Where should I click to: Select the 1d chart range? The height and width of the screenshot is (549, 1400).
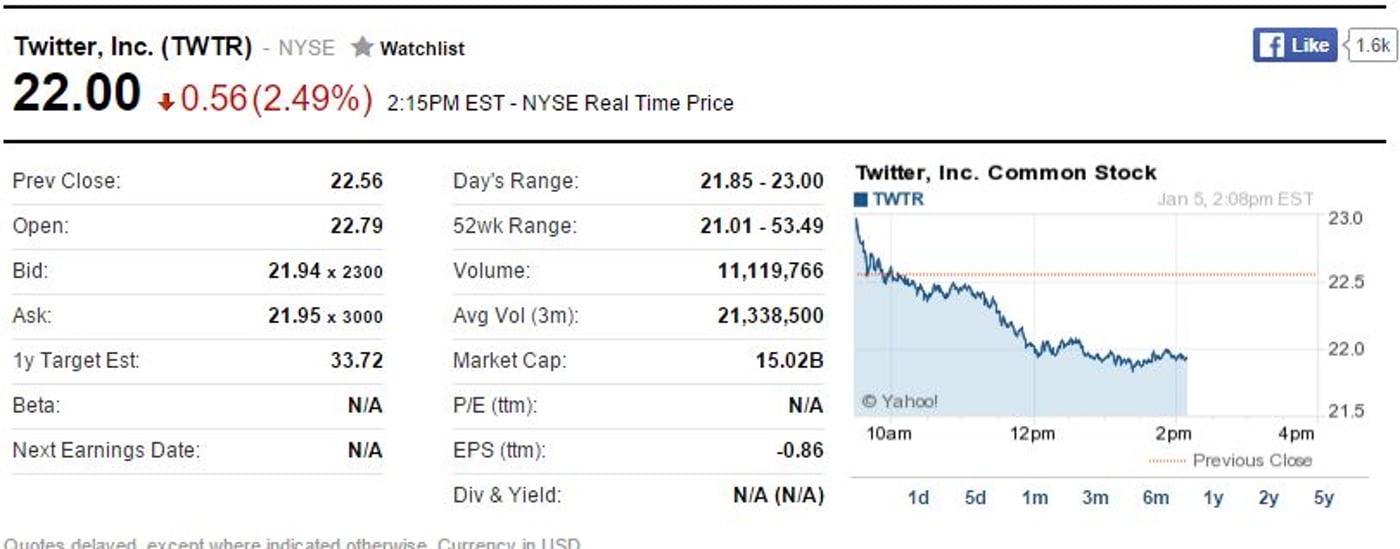click(x=918, y=497)
